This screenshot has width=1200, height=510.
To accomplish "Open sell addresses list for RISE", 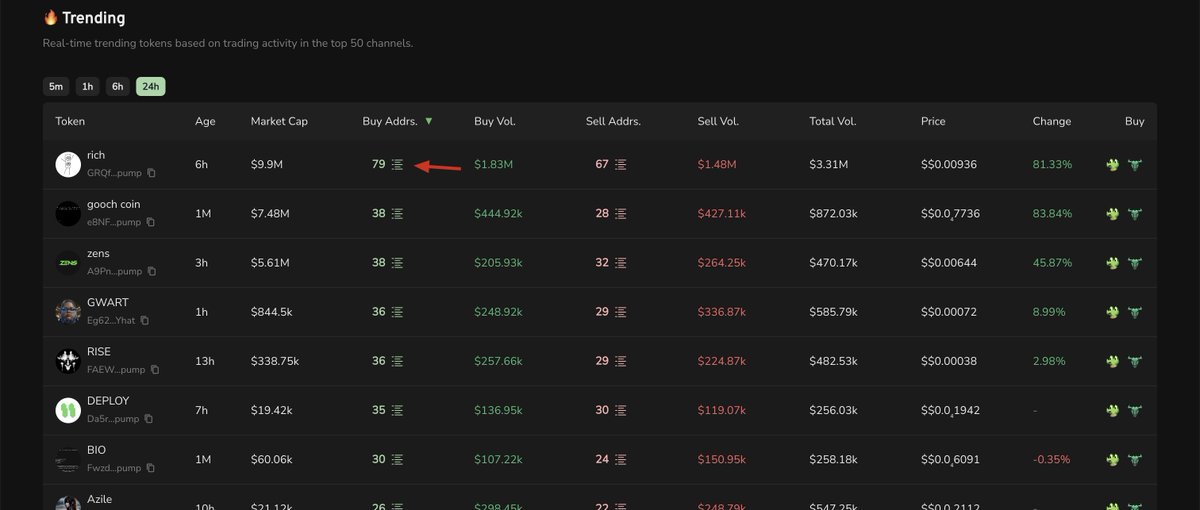I will [621, 361].
